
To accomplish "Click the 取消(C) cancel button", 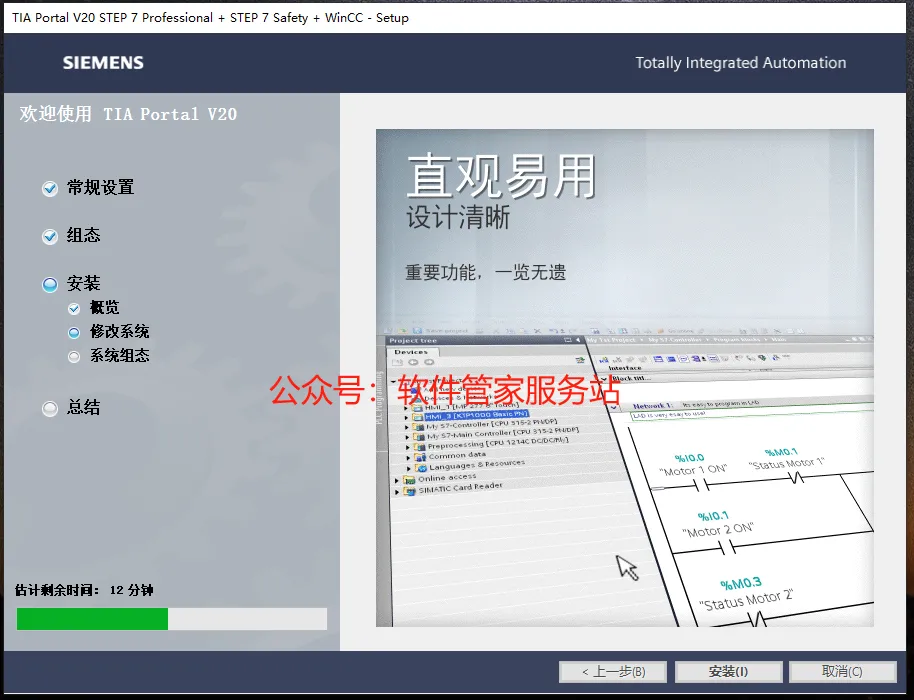I will point(842,671).
